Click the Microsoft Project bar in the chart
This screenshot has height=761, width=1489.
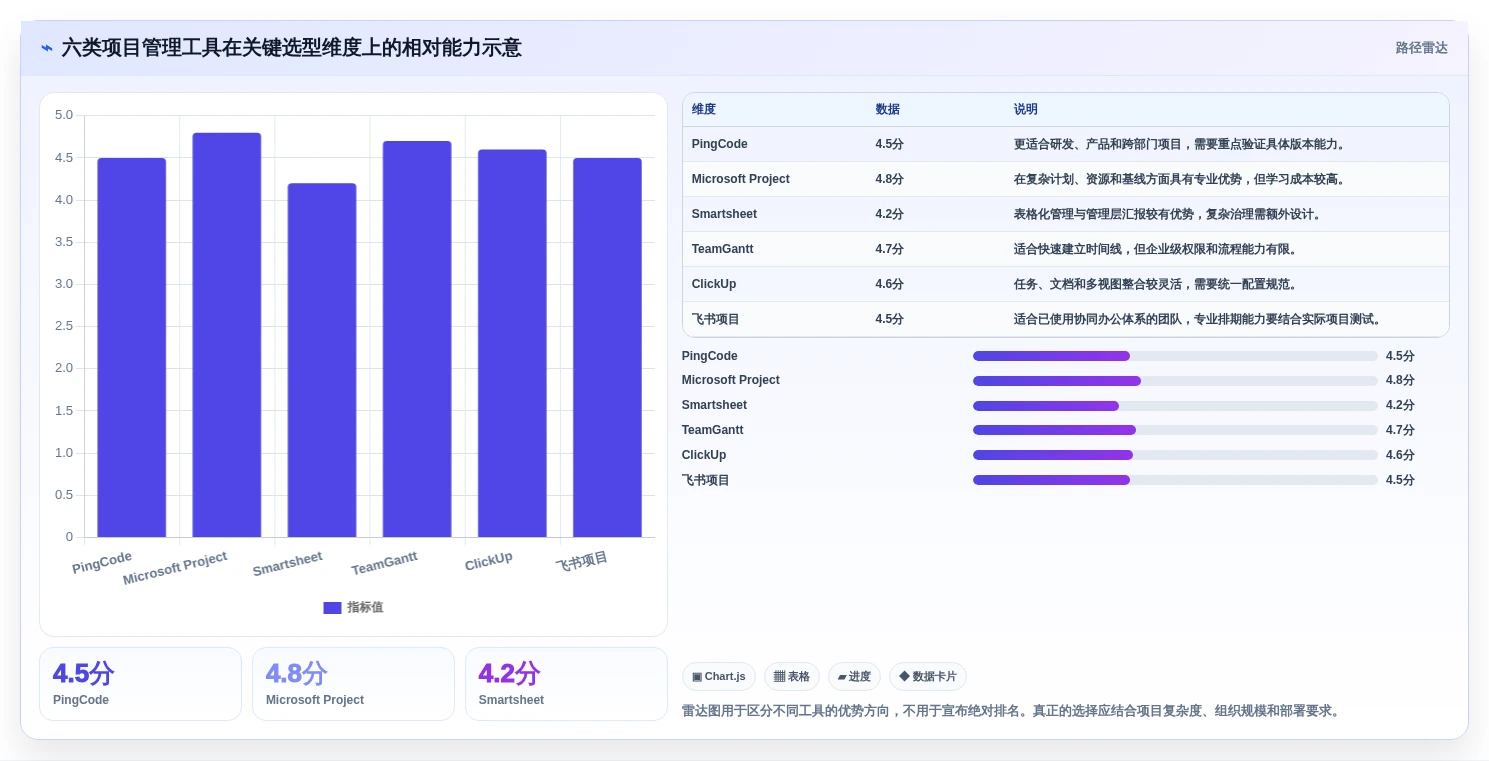click(227, 335)
